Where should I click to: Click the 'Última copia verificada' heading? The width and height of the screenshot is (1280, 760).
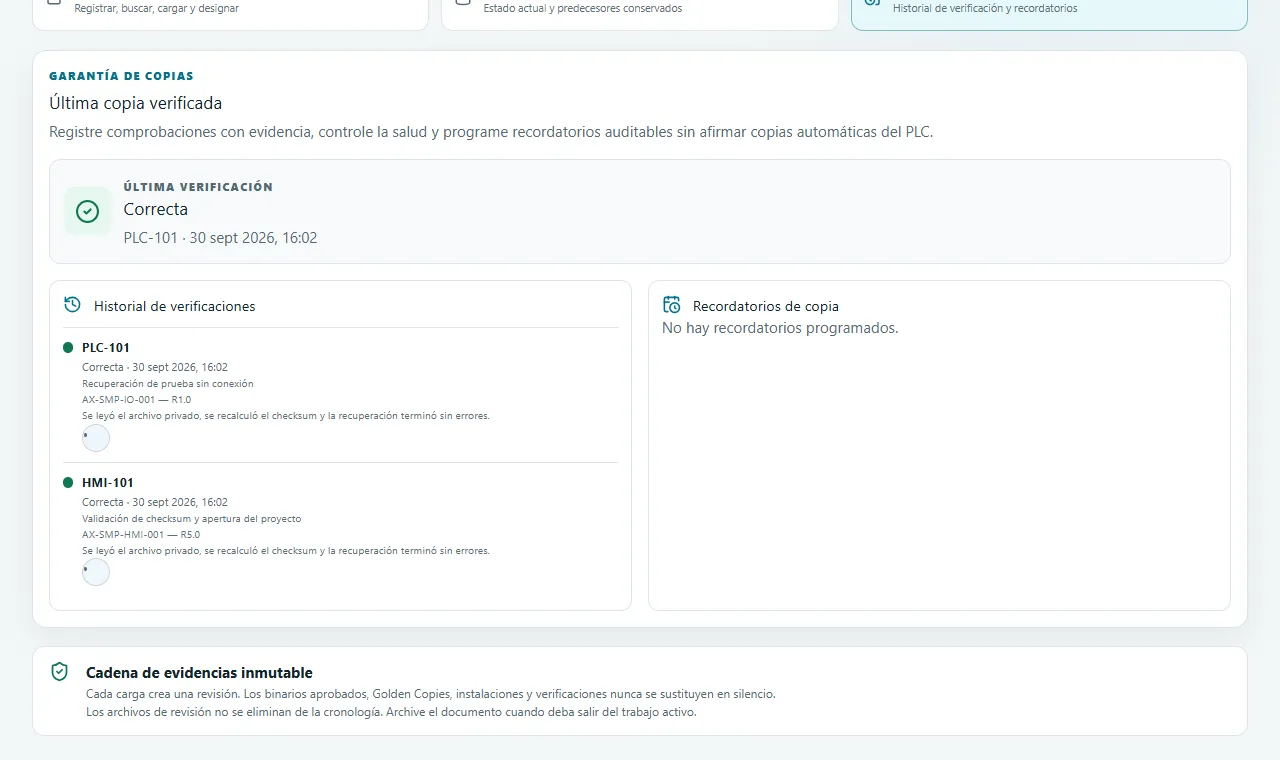coord(136,103)
